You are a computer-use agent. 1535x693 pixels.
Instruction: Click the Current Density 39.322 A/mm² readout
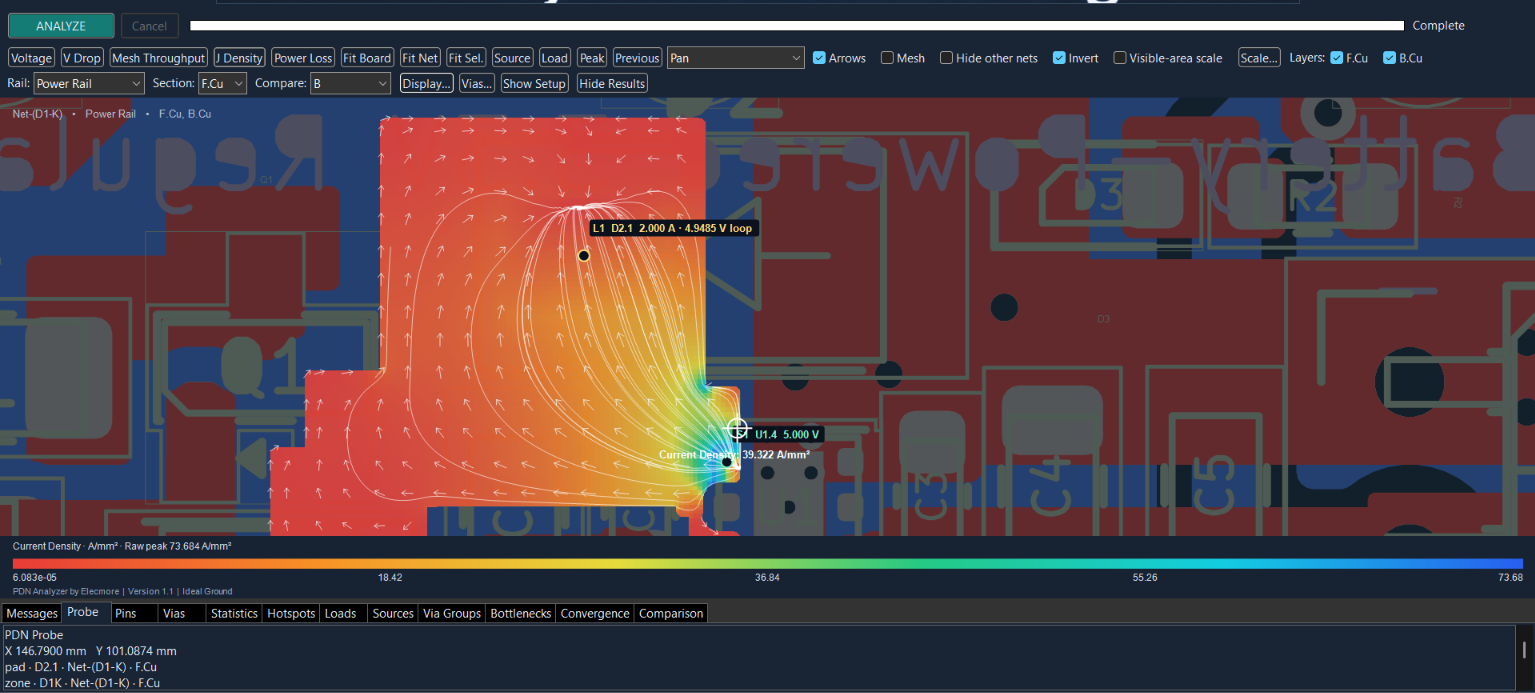point(734,455)
